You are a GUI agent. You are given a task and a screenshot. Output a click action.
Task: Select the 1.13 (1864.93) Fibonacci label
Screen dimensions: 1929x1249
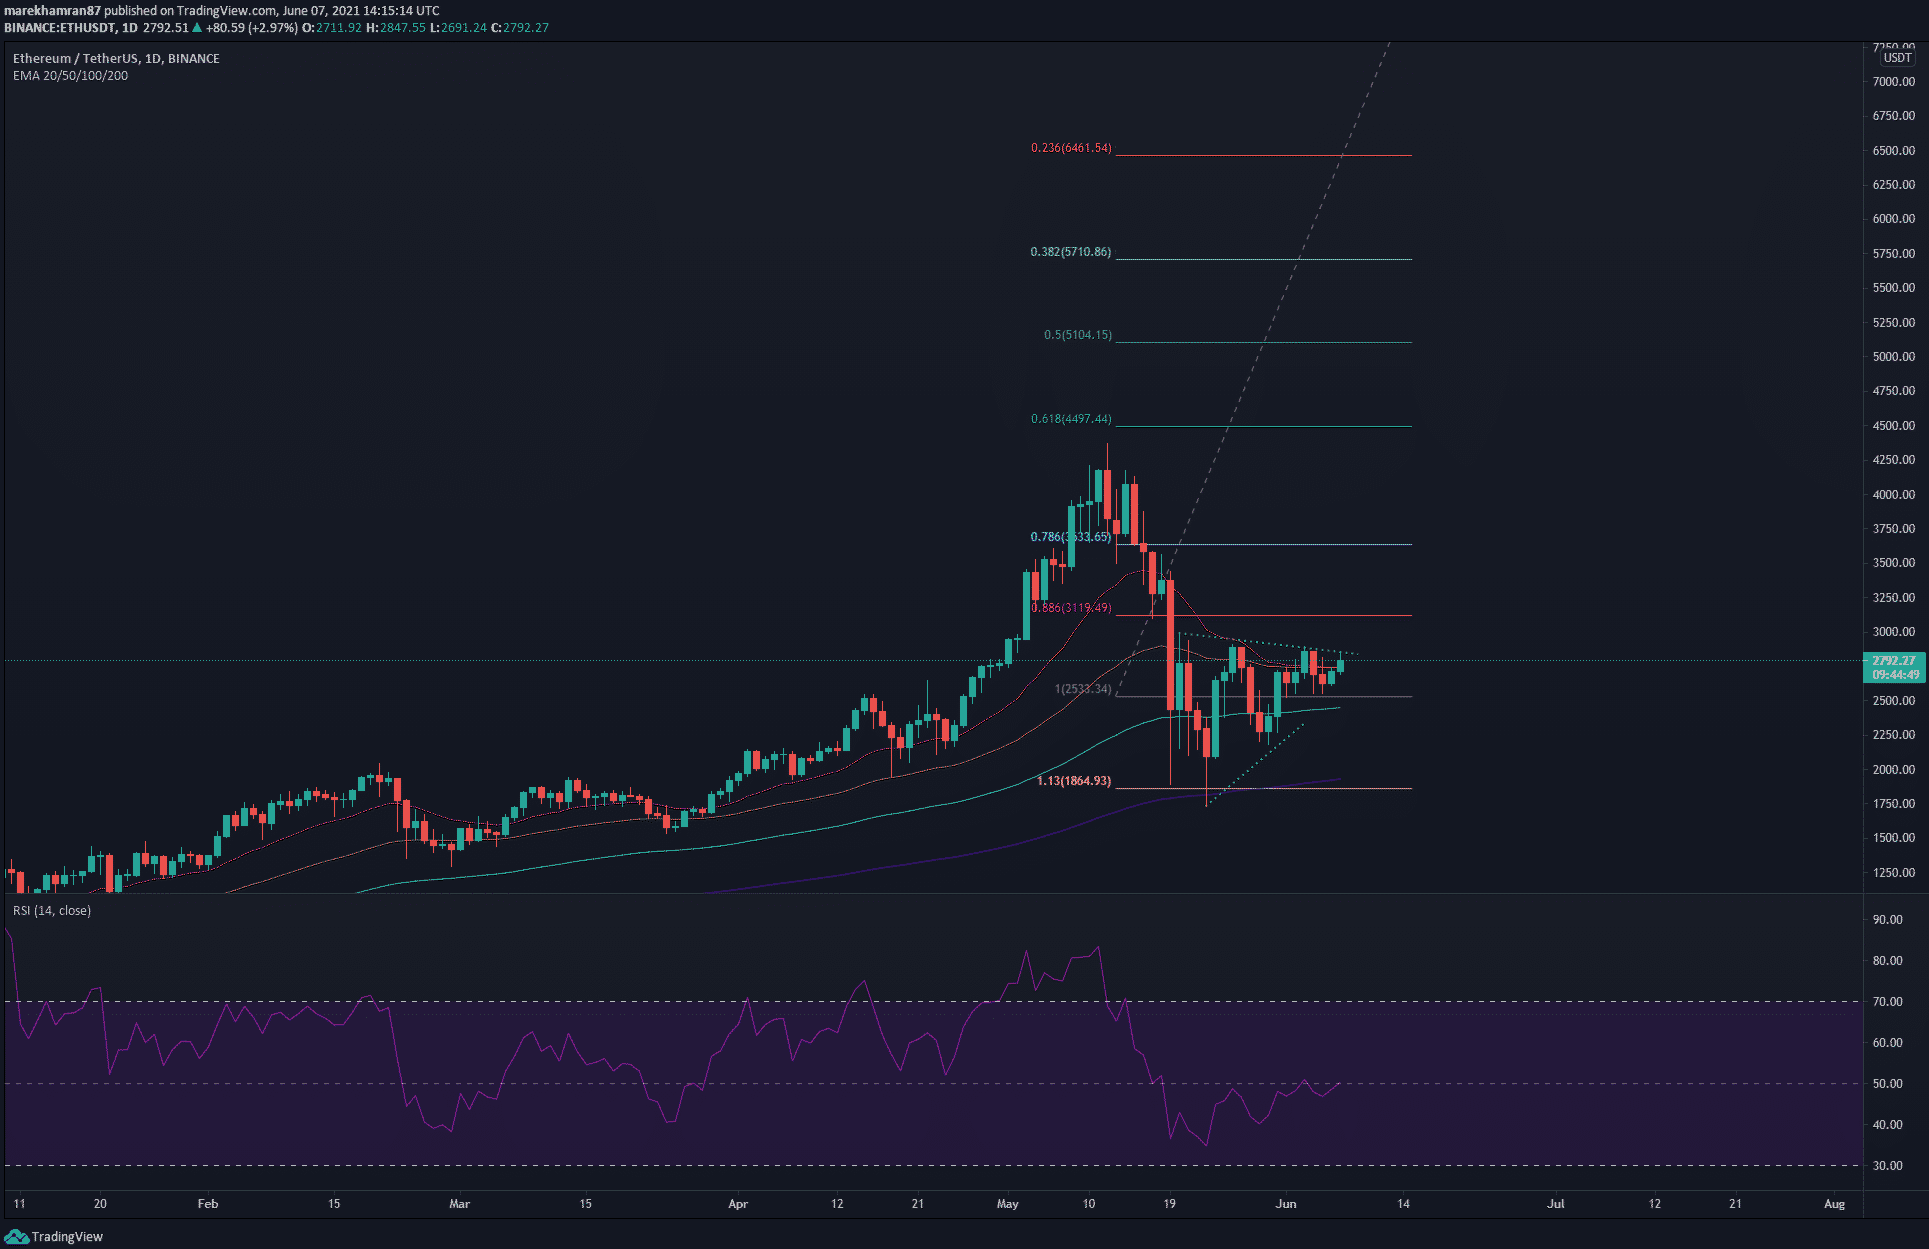click(x=1073, y=781)
